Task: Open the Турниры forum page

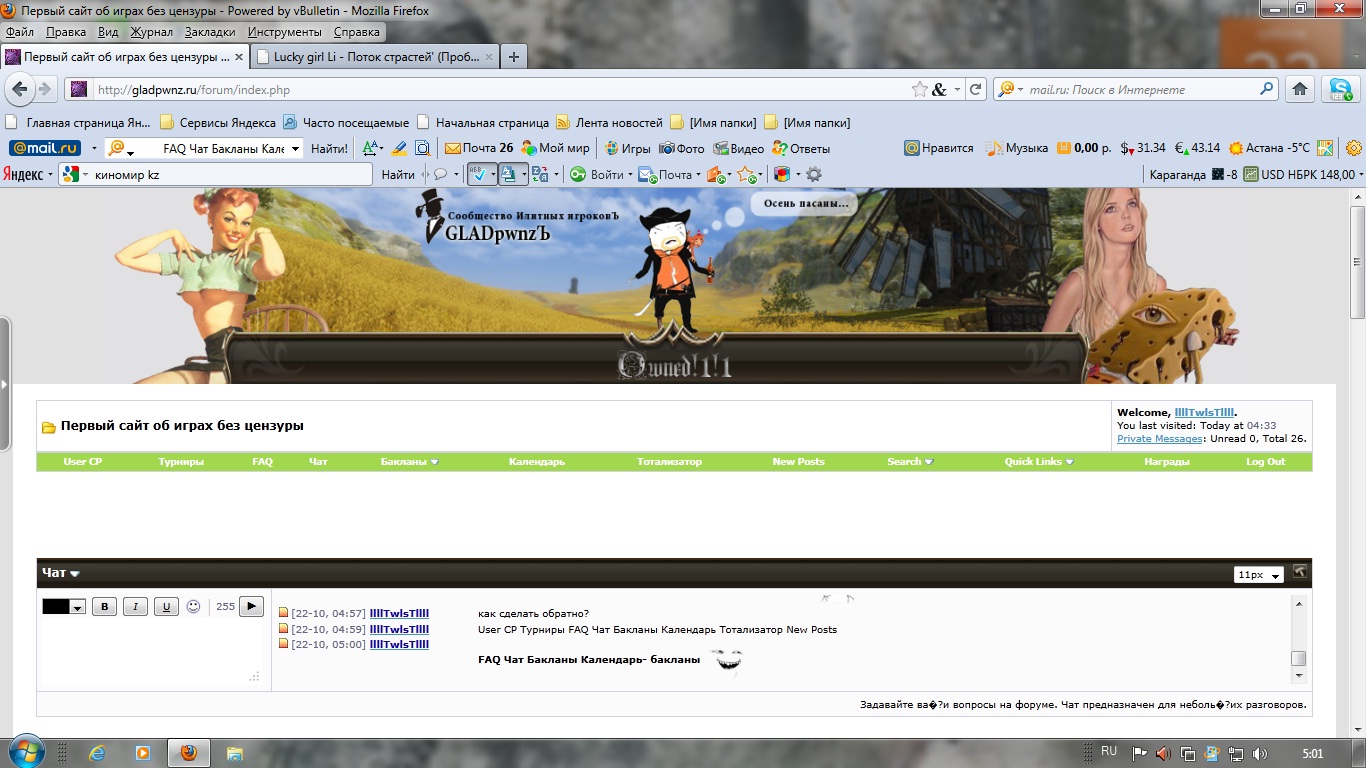Action: pos(181,462)
